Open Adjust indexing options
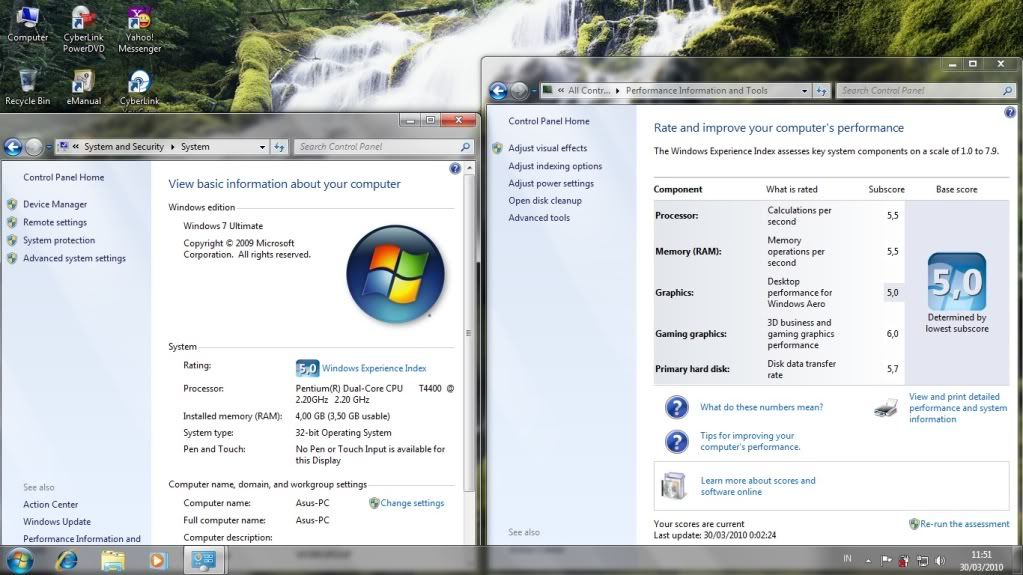The width and height of the screenshot is (1023, 575). (x=555, y=166)
